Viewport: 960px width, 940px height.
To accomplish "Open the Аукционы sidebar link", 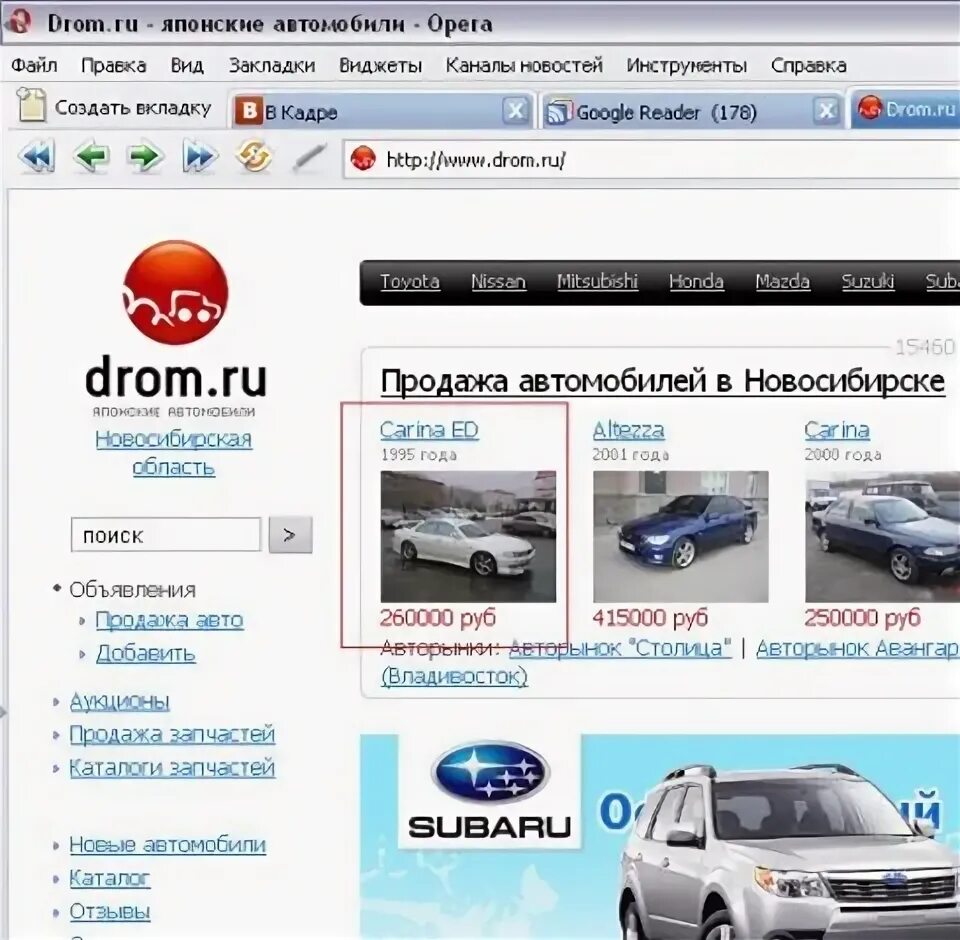I will point(119,701).
